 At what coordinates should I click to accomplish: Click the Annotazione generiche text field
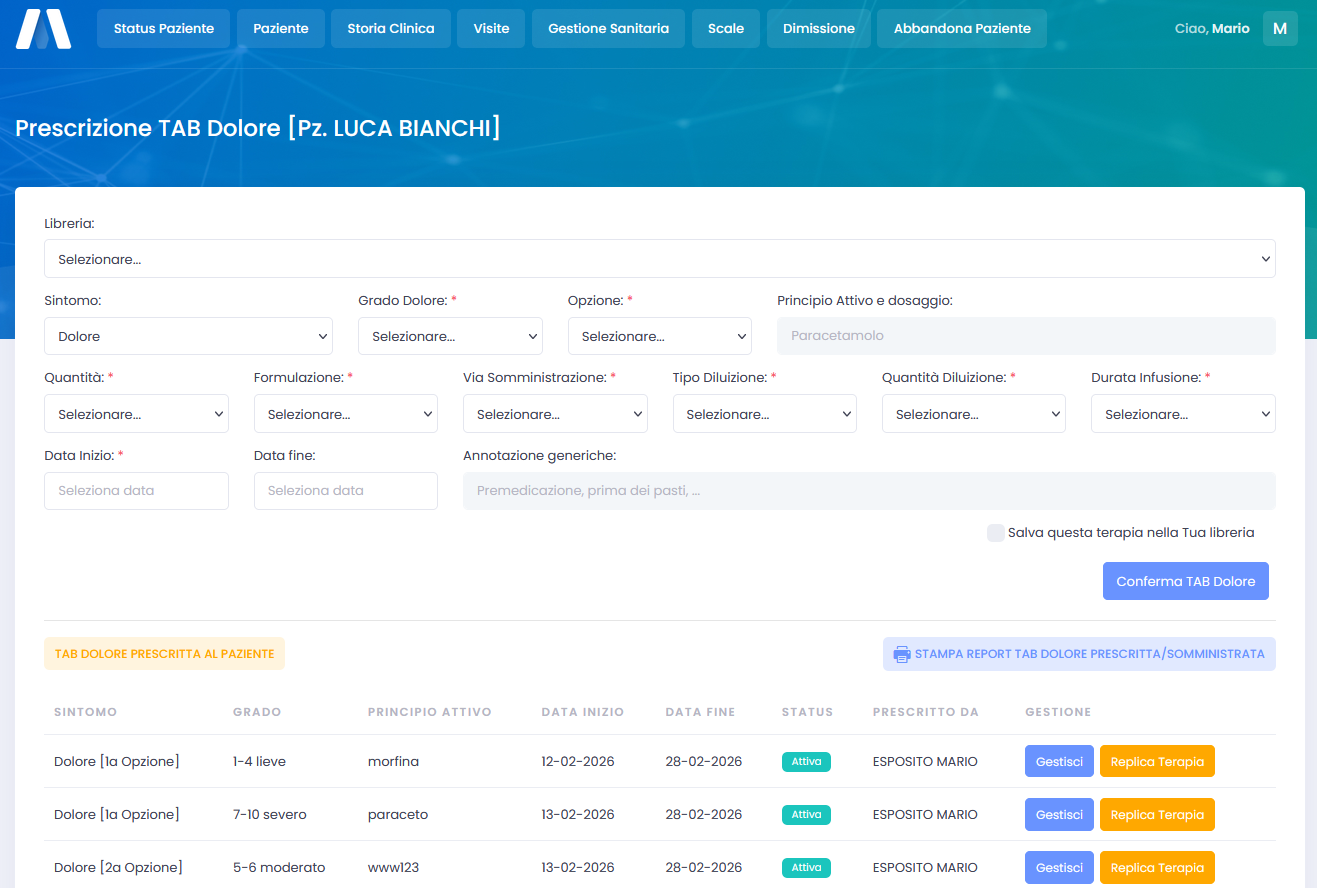click(x=869, y=491)
